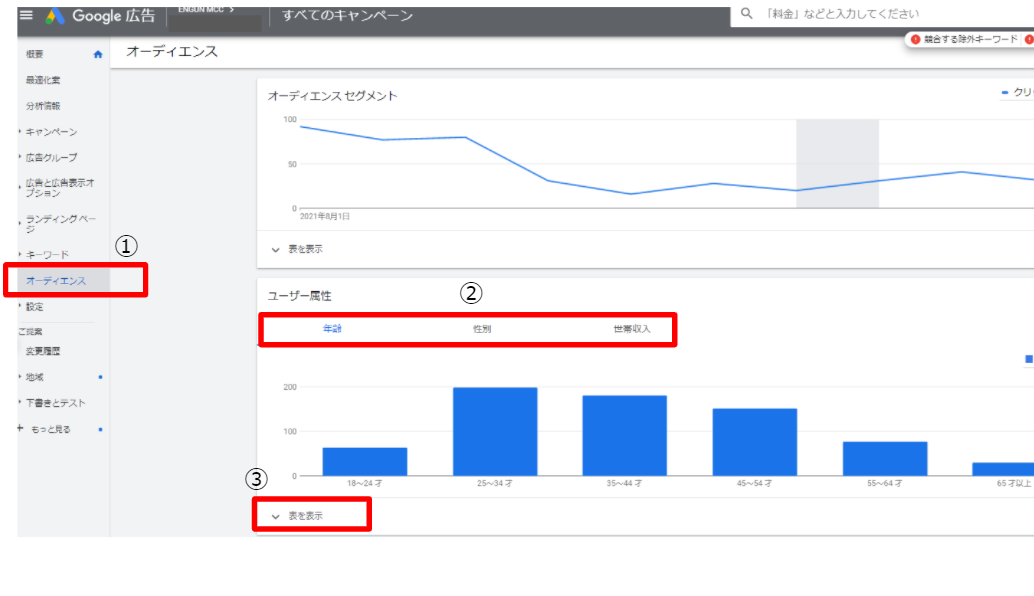Click the 競合する除外キーワード notification
This screenshot has height=596, width=1034.
970,40
